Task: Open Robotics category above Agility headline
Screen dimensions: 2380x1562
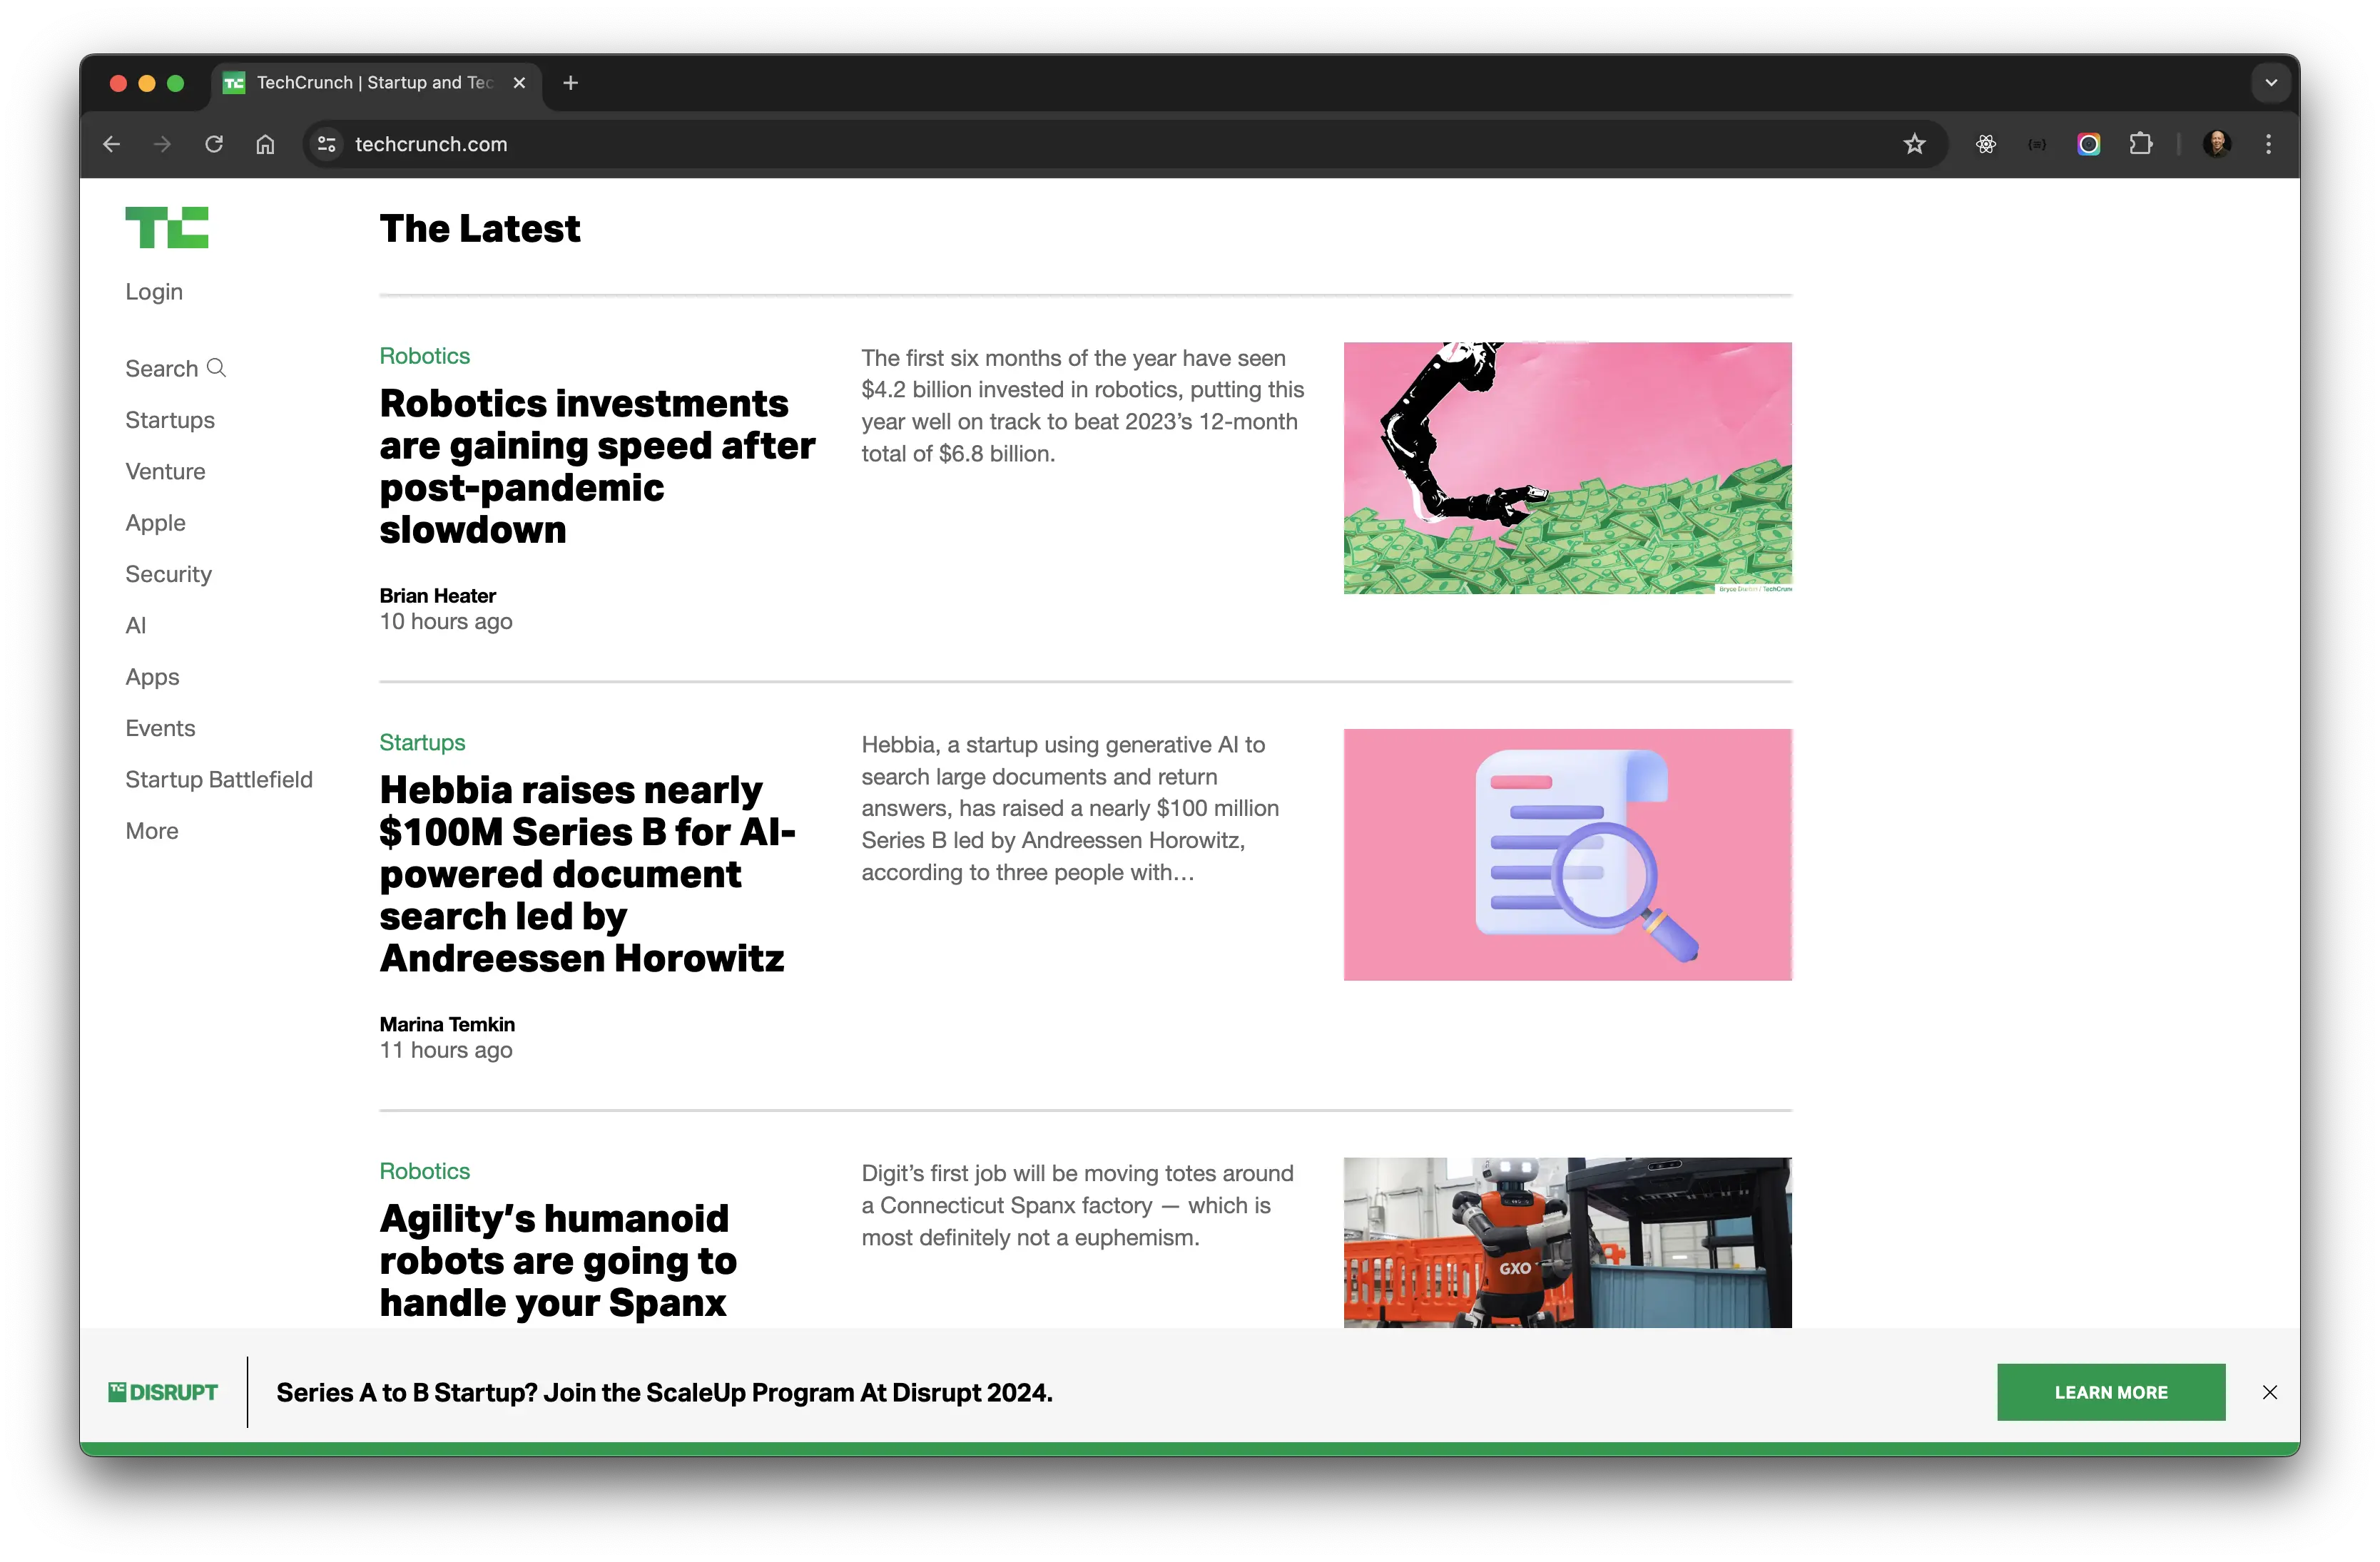Action: (424, 1171)
